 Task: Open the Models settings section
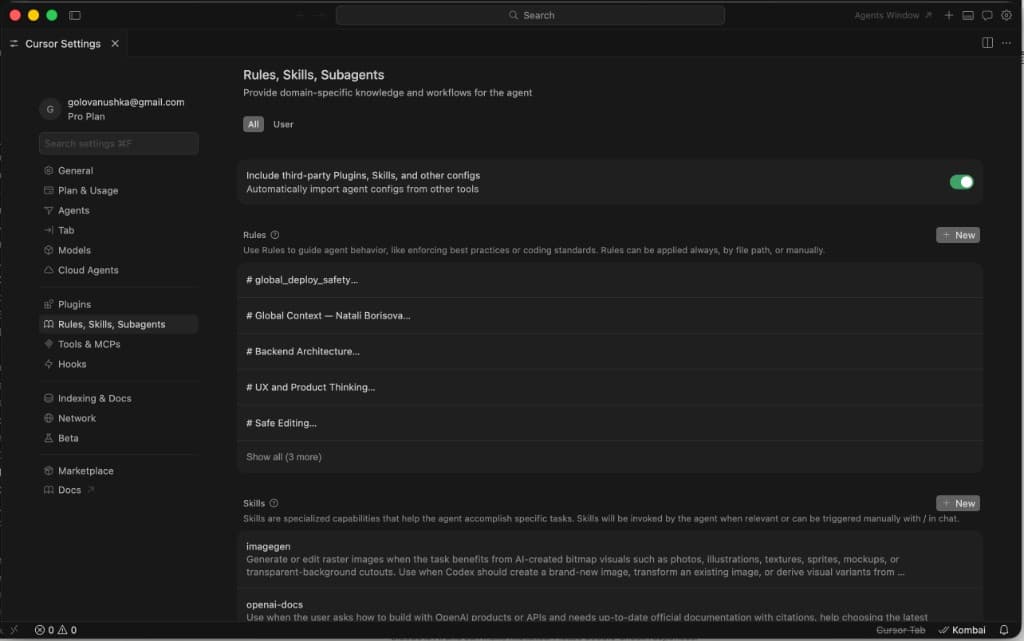pos(75,250)
